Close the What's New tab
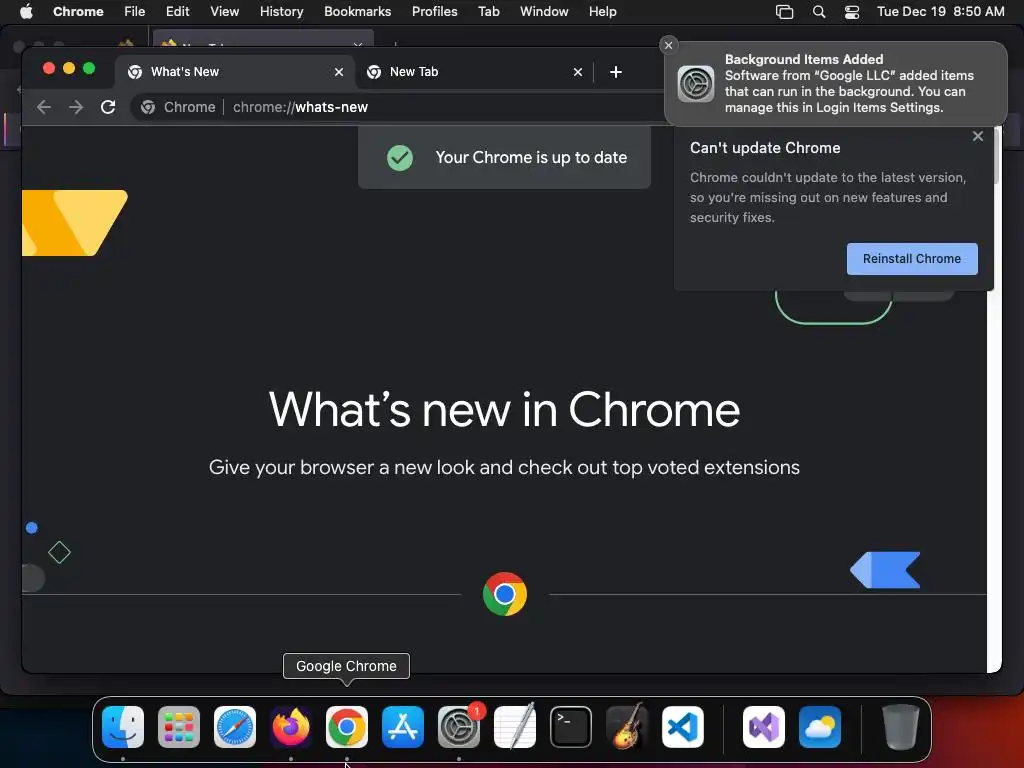The width and height of the screenshot is (1024, 768). click(339, 72)
